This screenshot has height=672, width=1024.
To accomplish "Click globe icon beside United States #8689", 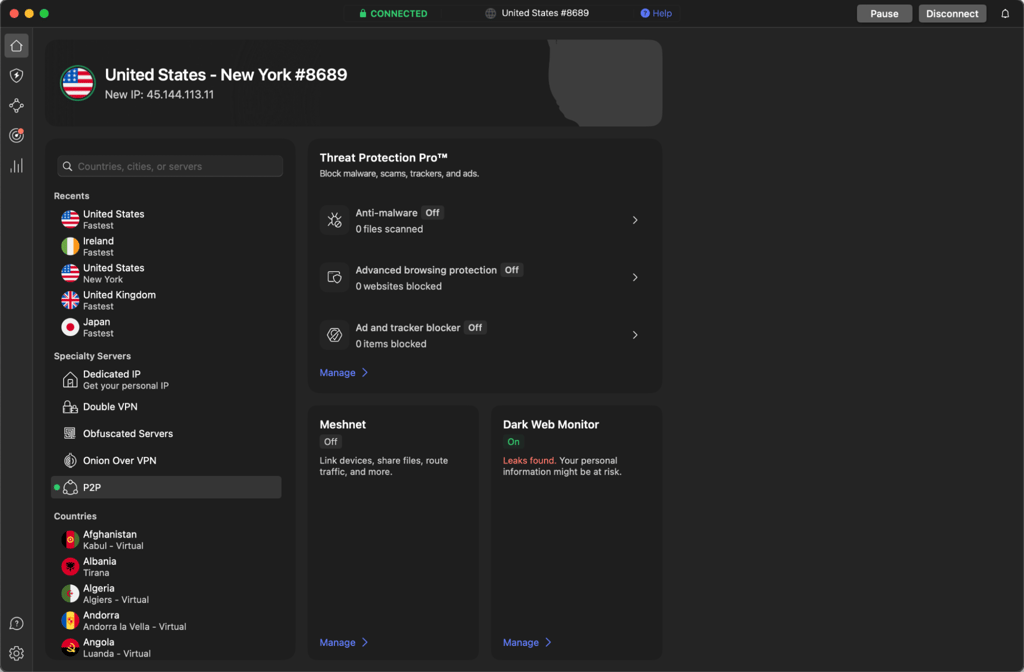I will point(490,13).
